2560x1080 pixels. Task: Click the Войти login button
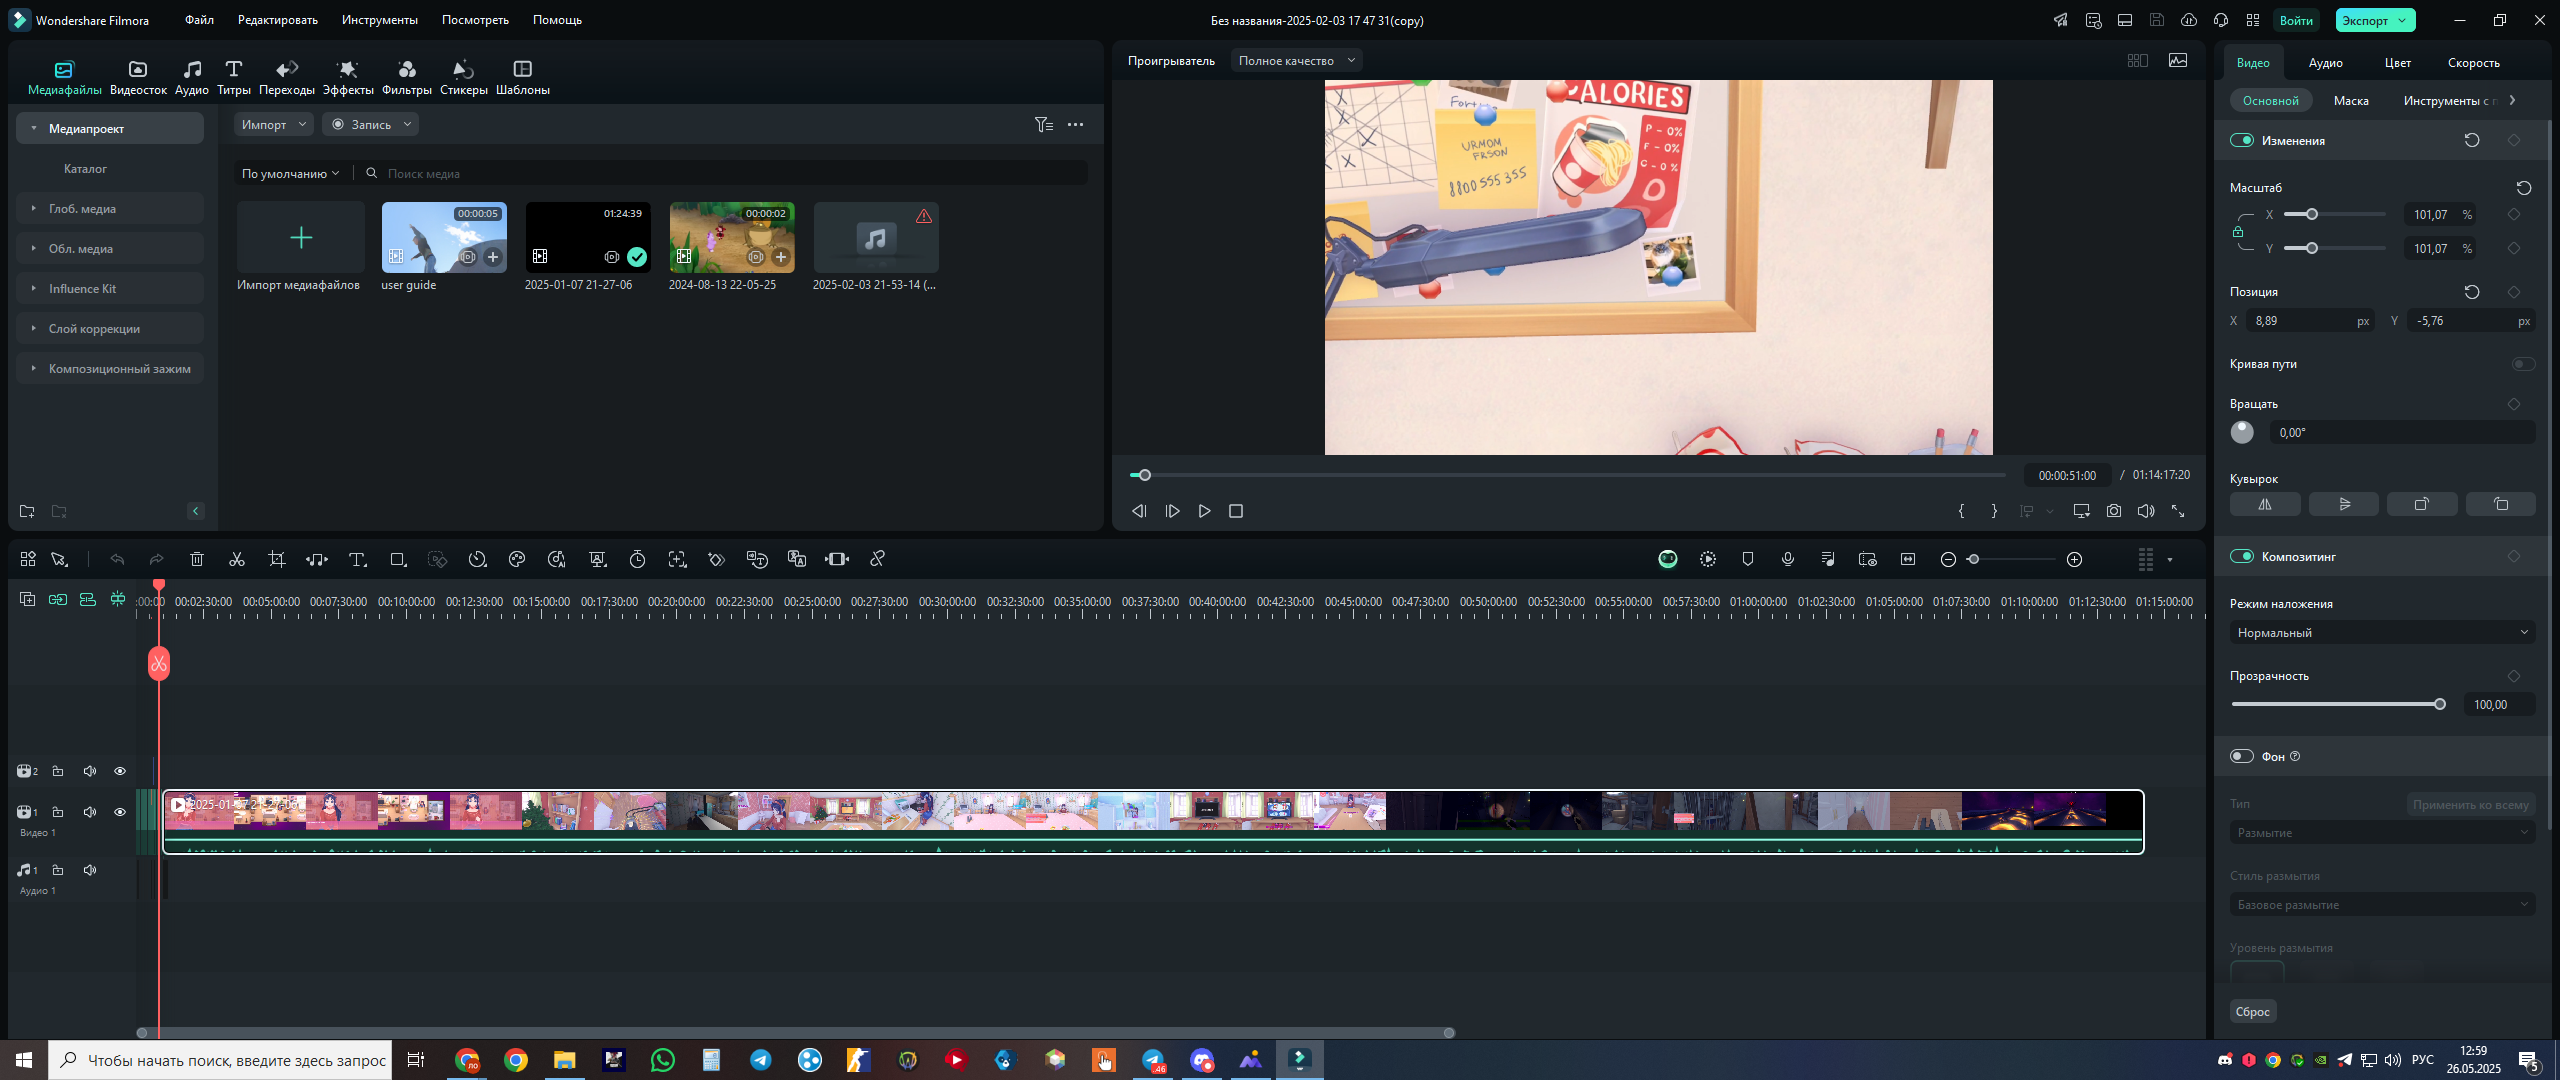pyautogui.click(x=2296, y=20)
